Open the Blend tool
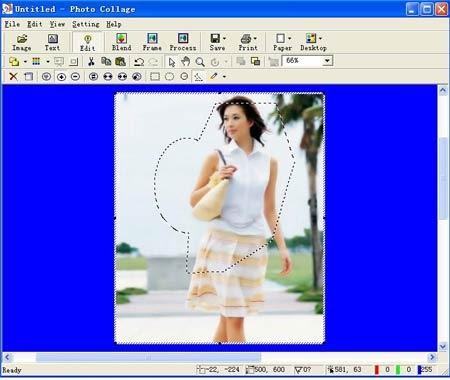The height and width of the screenshot is (380, 450). tap(121, 42)
